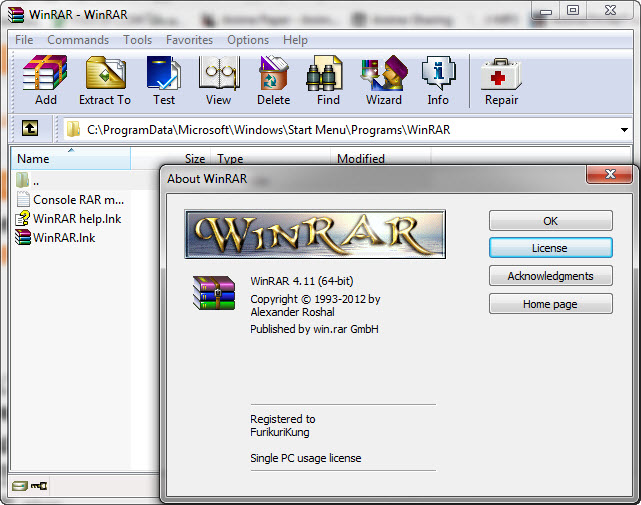This screenshot has width=641, height=505.
Task: Minimize the WinRAR main window
Action: click(546, 10)
